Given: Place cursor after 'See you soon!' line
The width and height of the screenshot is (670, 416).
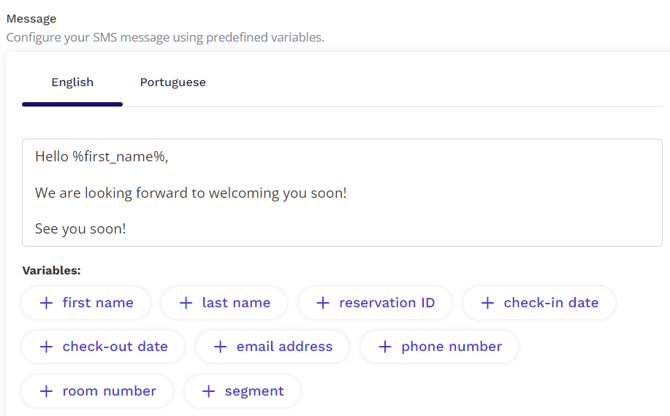Looking at the screenshot, I should (x=127, y=229).
